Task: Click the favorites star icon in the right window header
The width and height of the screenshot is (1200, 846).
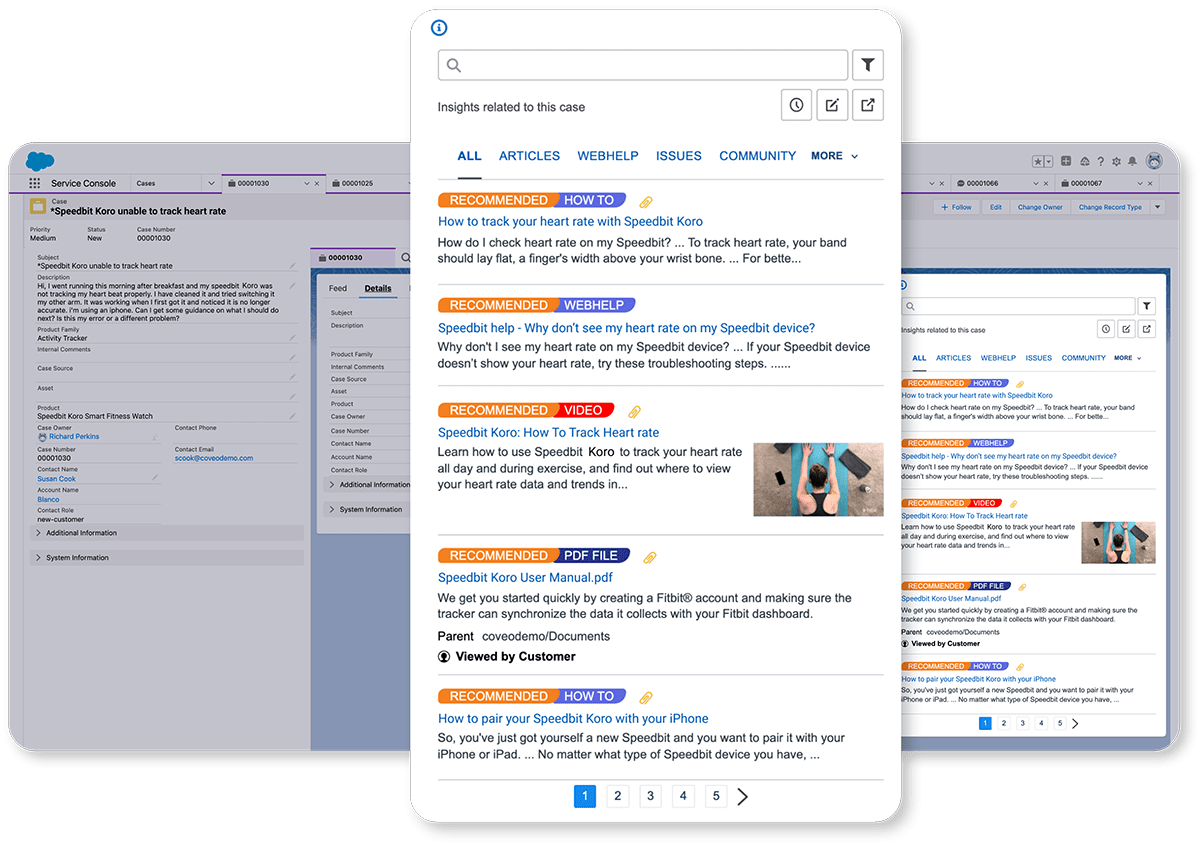Action: 1038,161
